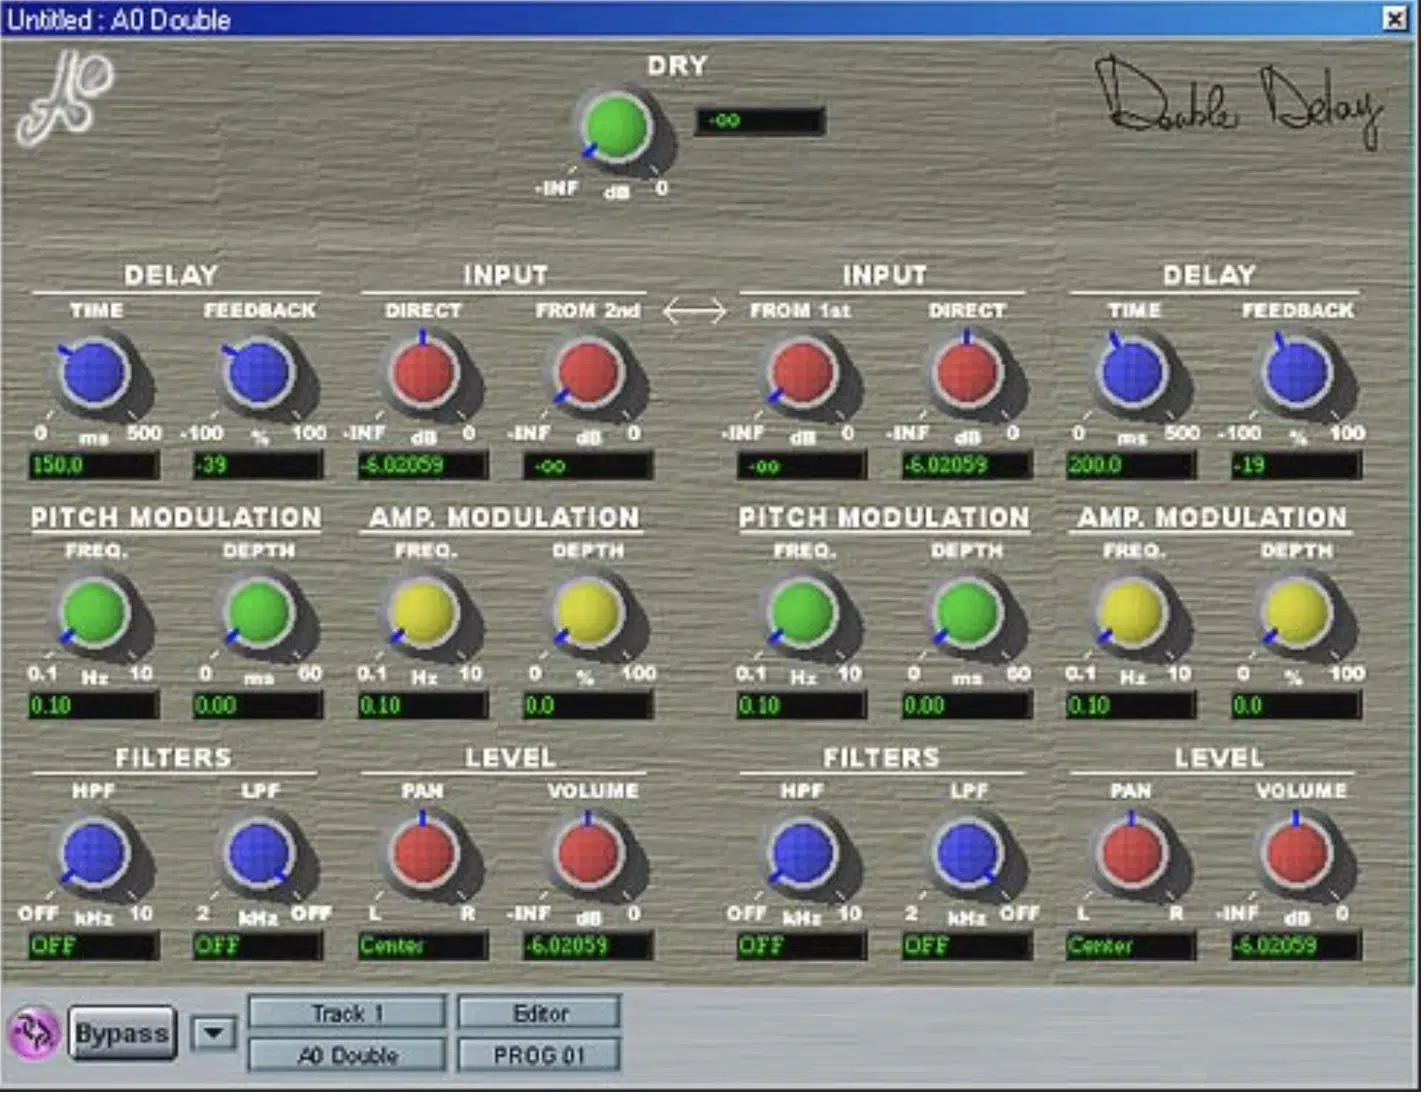Image resolution: width=1424 pixels, height=1096 pixels.
Task: Close the A0 Double plugin window
Action: coord(1394,18)
